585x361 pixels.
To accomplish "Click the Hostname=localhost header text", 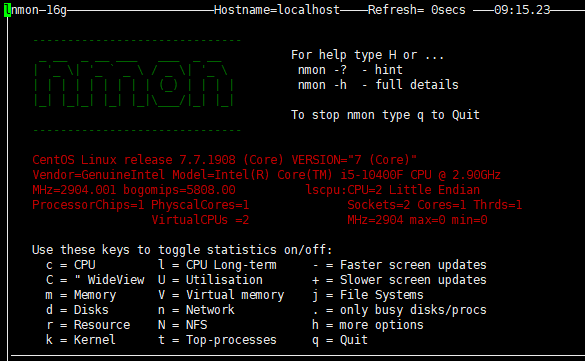I will pos(277,10).
